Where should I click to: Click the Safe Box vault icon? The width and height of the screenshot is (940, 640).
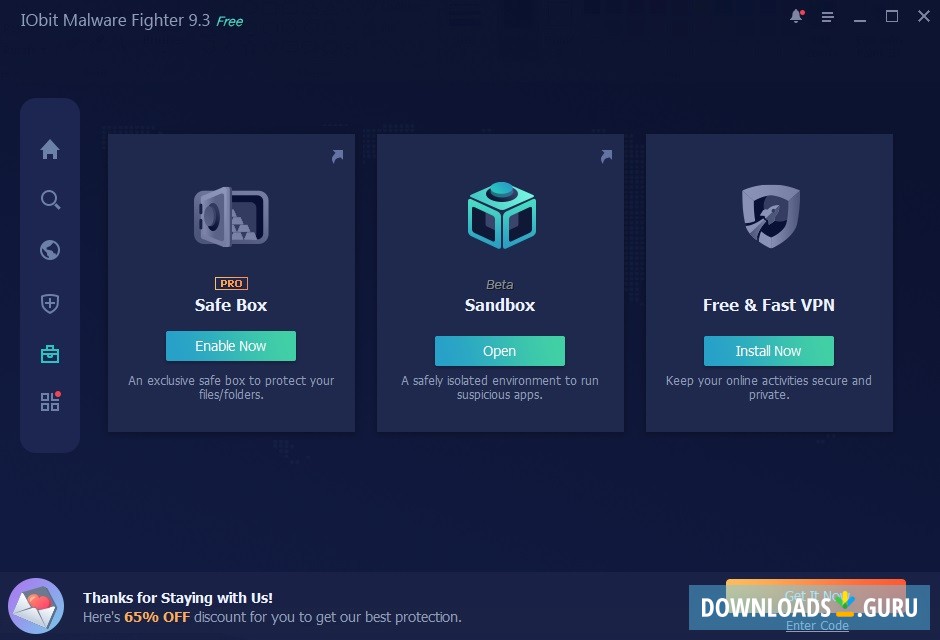pyautogui.click(x=231, y=216)
